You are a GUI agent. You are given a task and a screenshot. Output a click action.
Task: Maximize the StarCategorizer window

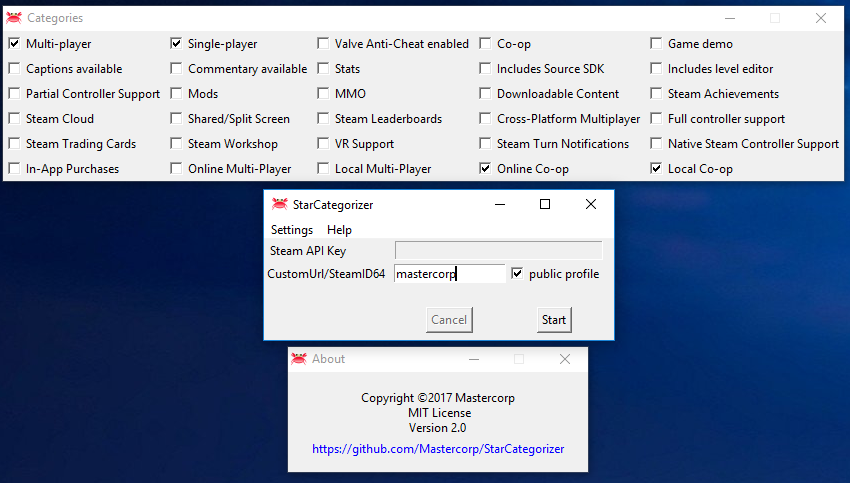(545, 204)
